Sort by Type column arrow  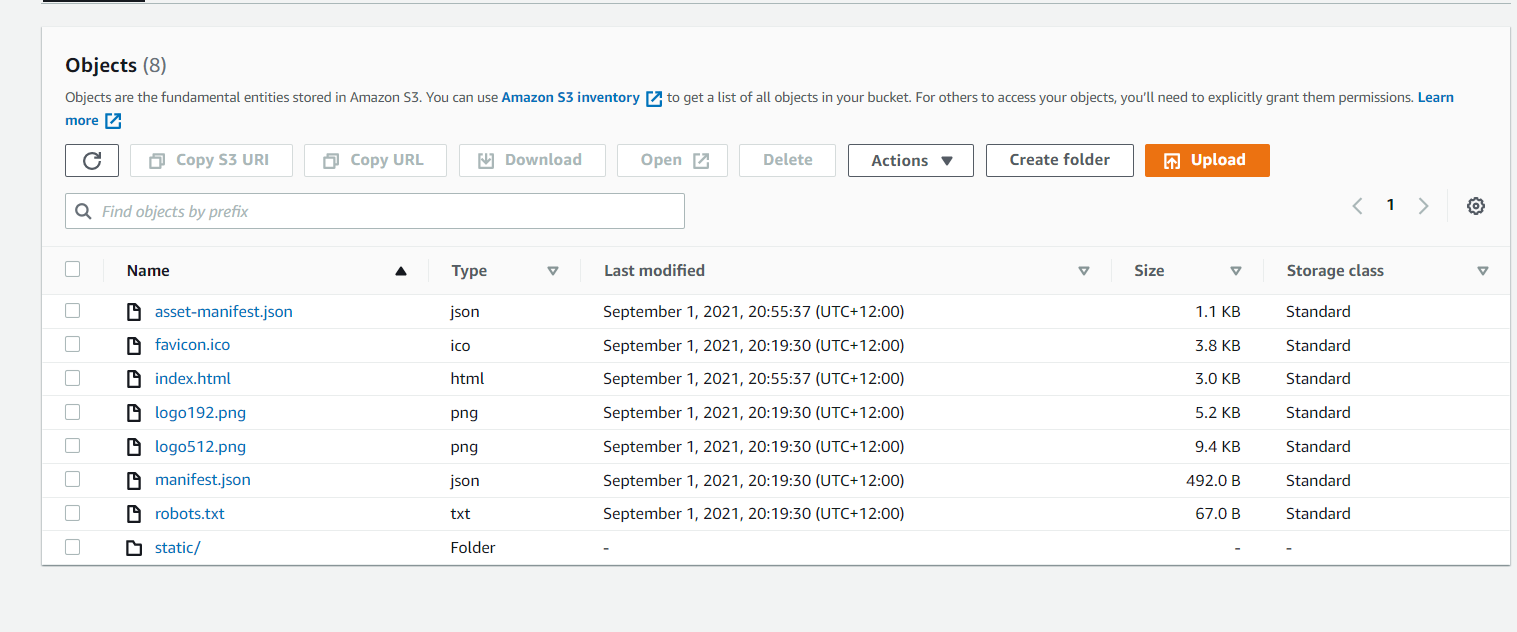pyautogui.click(x=552, y=271)
